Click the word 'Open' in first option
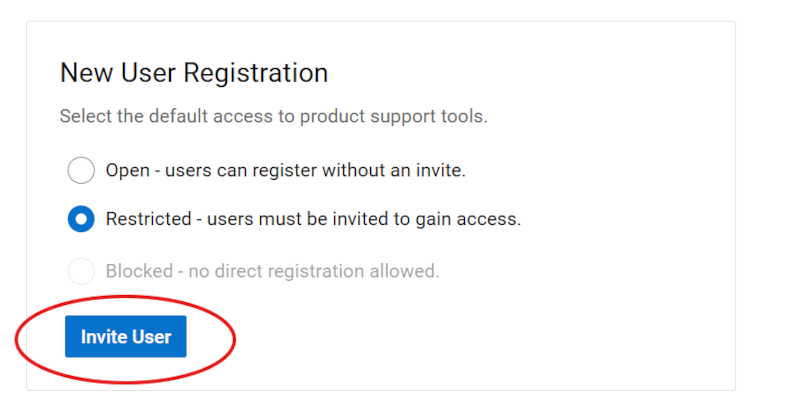This screenshot has width=800, height=418. 128,170
